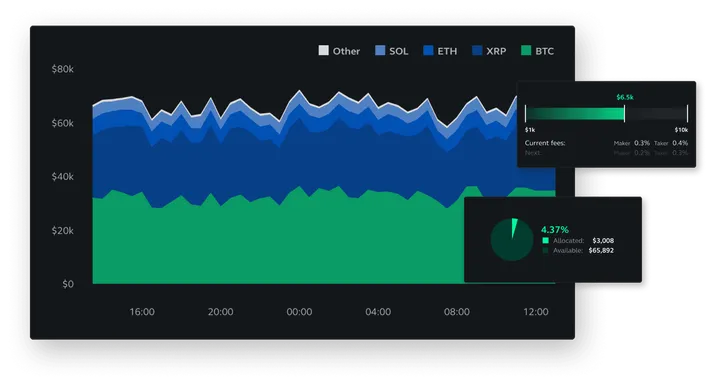
Task: Toggle the Other series legend swatch
Action: (x=323, y=50)
